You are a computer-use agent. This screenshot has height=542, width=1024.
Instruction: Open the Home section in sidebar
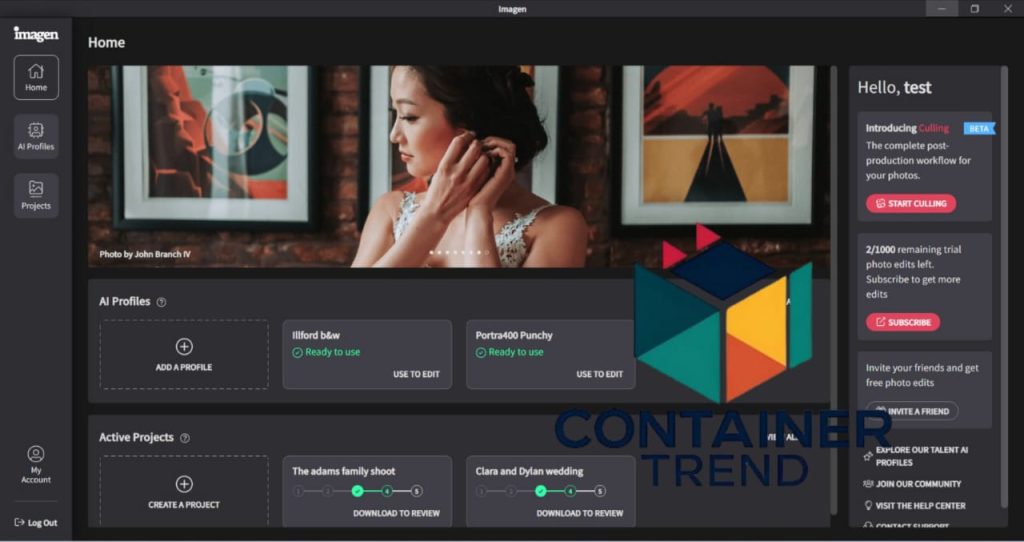click(36, 77)
